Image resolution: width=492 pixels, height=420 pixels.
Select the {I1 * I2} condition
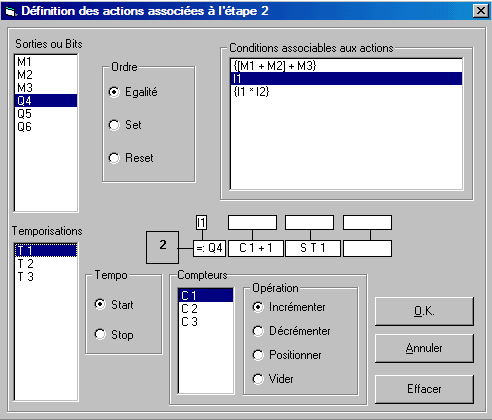pos(346,92)
